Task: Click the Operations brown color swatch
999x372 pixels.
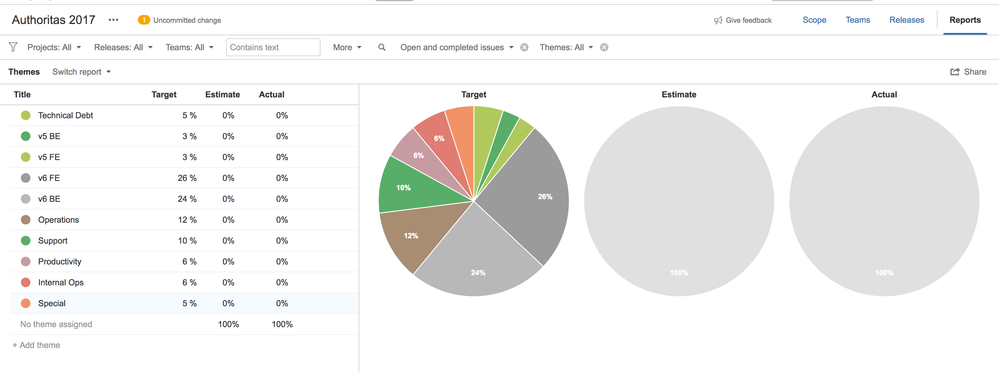Action: 25,220
